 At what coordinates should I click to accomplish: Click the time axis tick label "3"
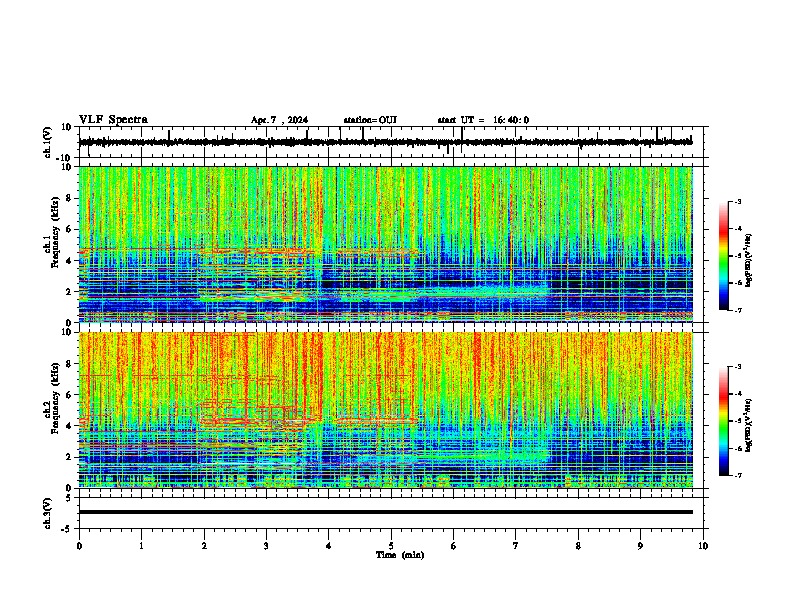click(267, 545)
